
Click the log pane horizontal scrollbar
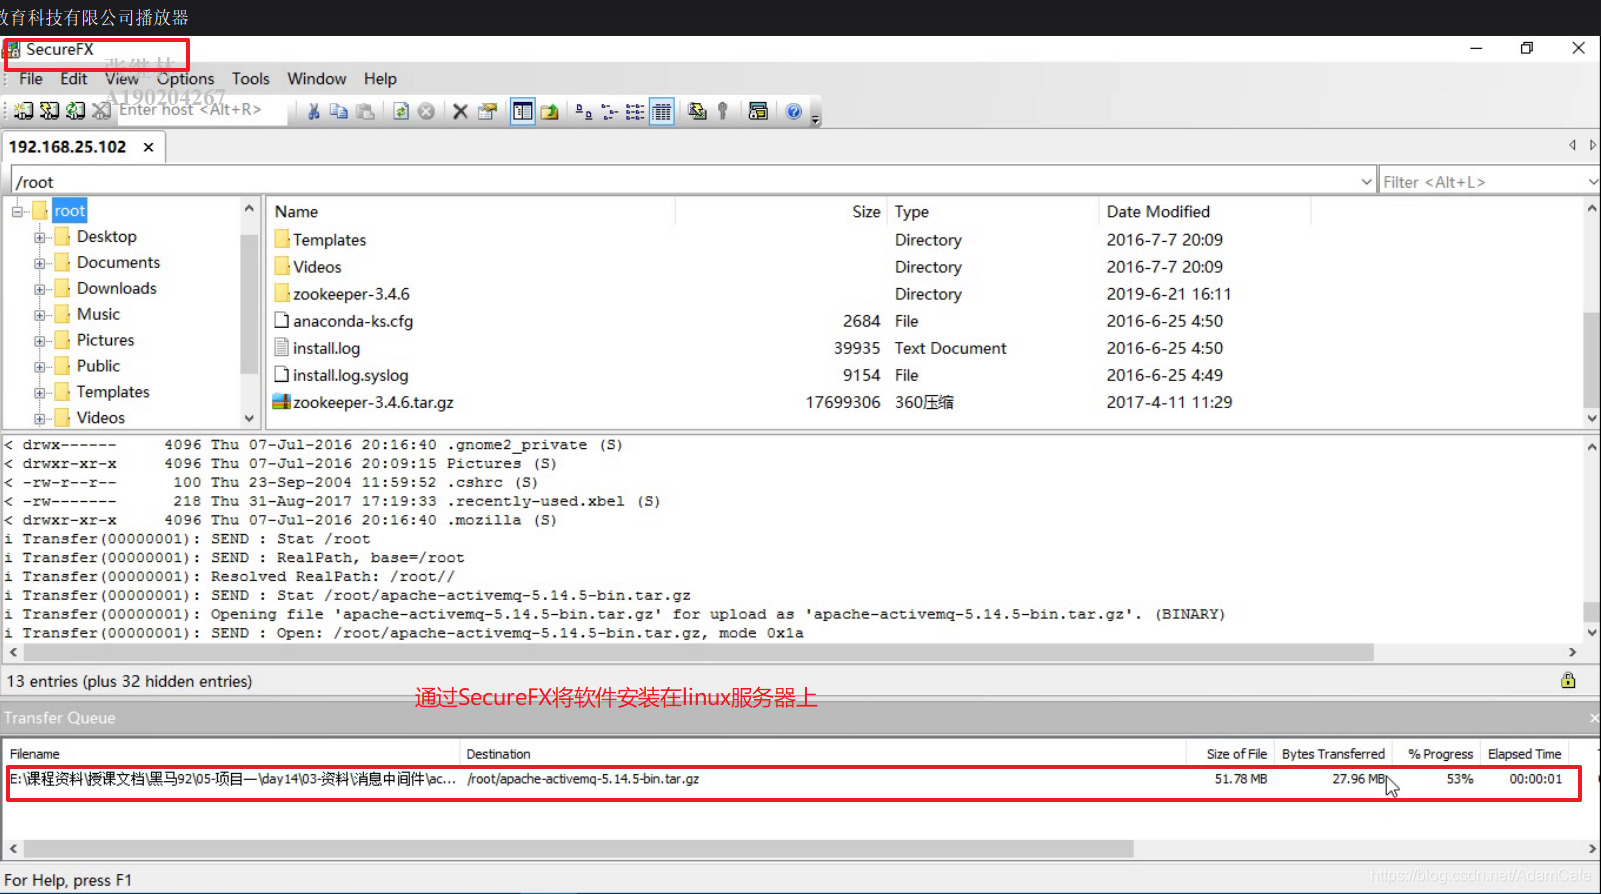[x=698, y=652]
